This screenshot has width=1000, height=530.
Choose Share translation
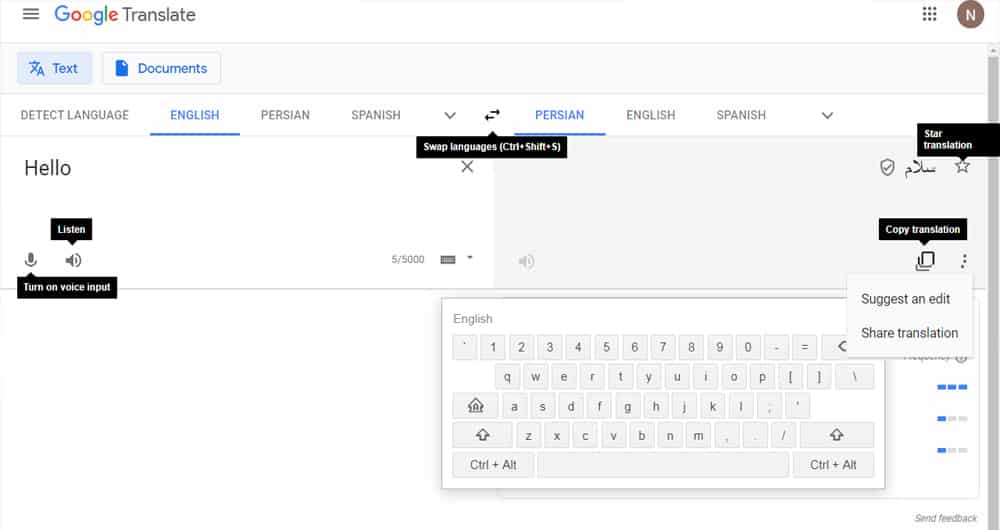(x=909, y=333)
